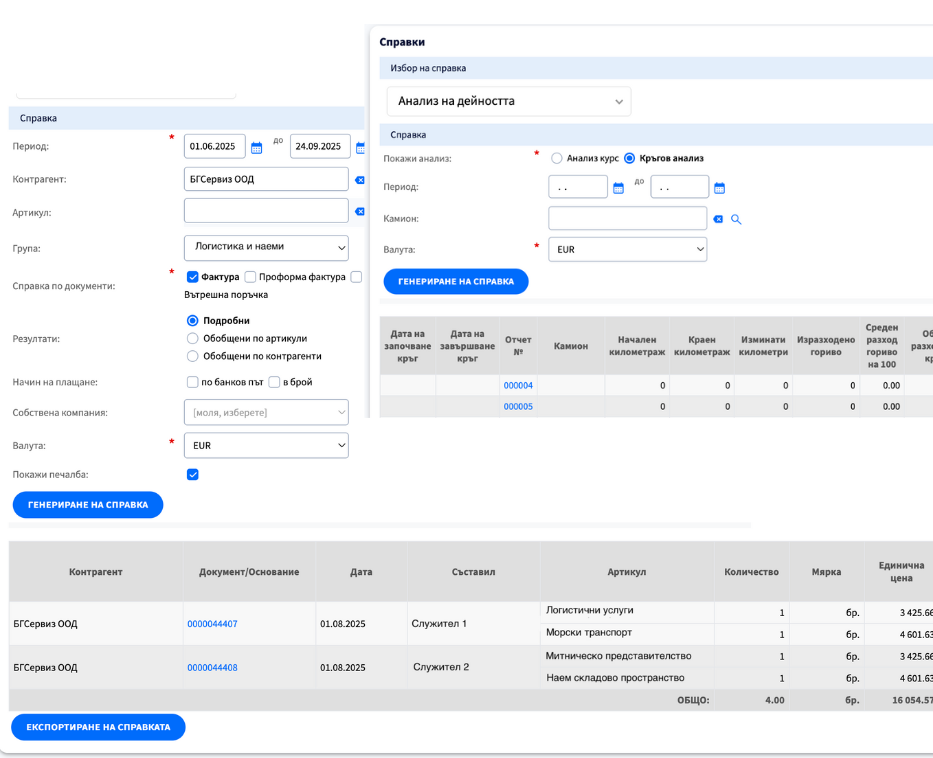Search for a truck with magnifier icon

click(736, 219)
